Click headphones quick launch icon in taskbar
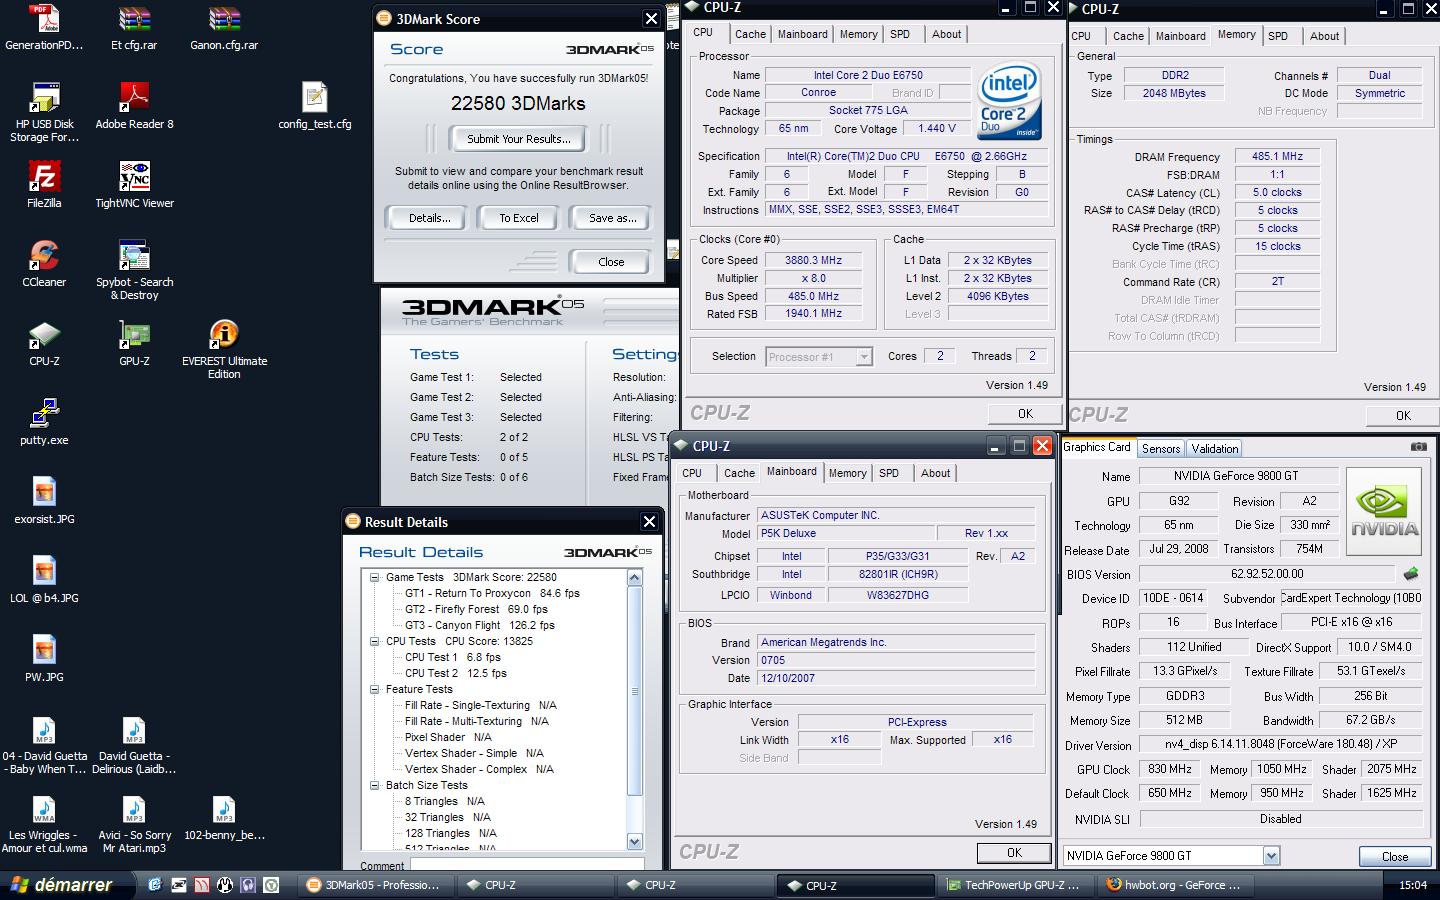This screenshot has height=900, width=1440. [248, 885]
